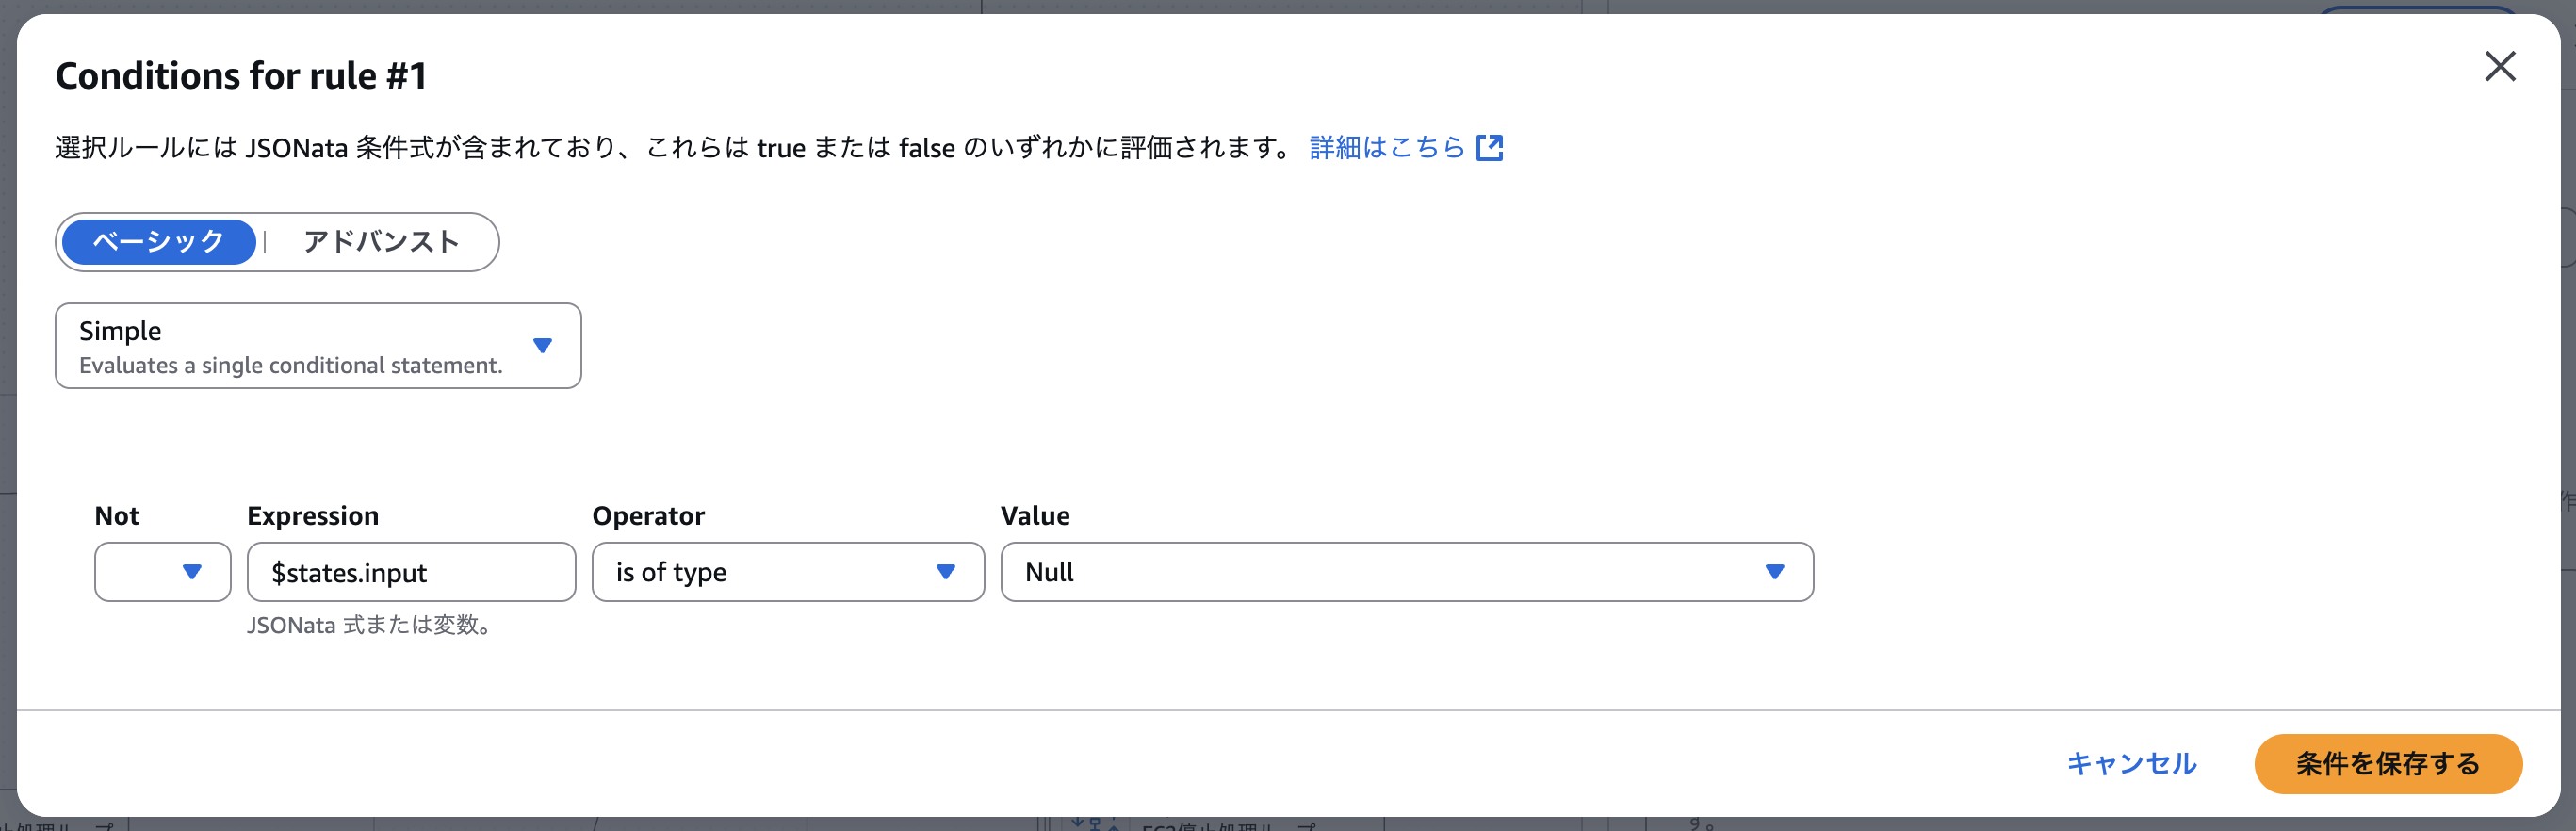
Task: Select the ベーシック mode tab
Action: tap(159, 242)
